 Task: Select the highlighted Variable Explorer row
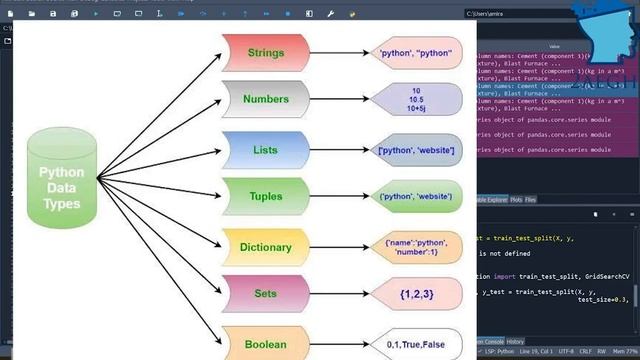[557, 90]
